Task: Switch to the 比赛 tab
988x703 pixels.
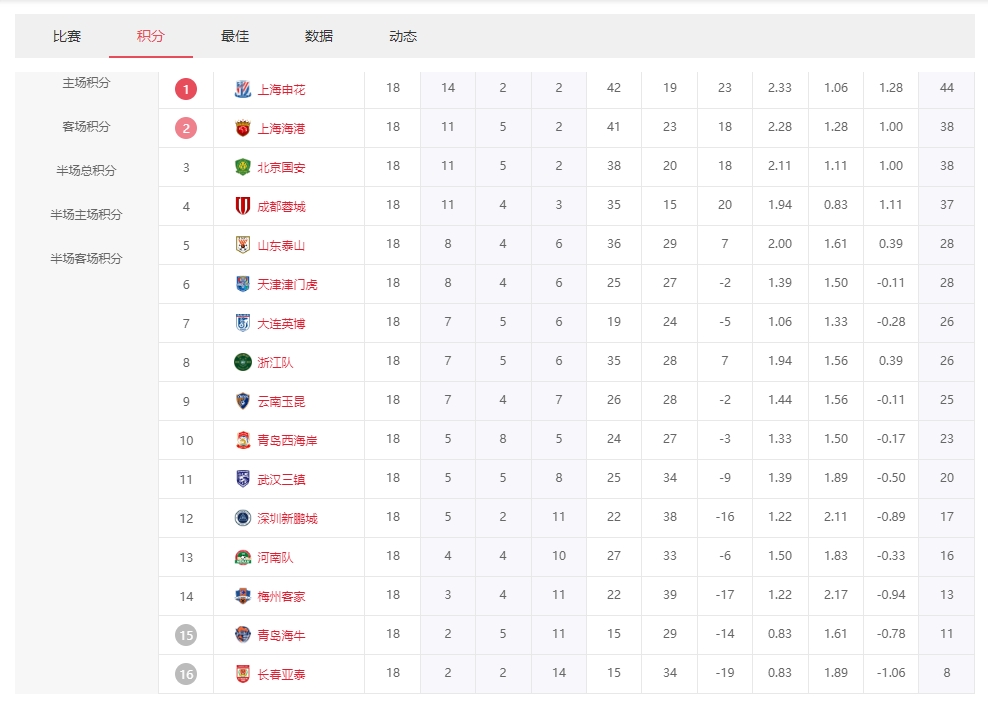Action: pyautogui.click(x=67, y=36)
